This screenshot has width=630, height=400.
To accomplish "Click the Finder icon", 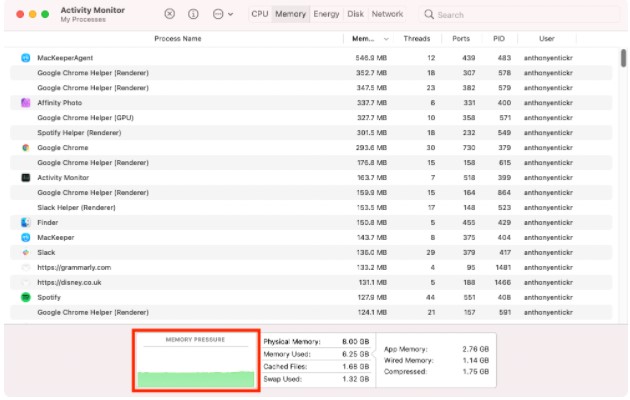I will point(26,222).
